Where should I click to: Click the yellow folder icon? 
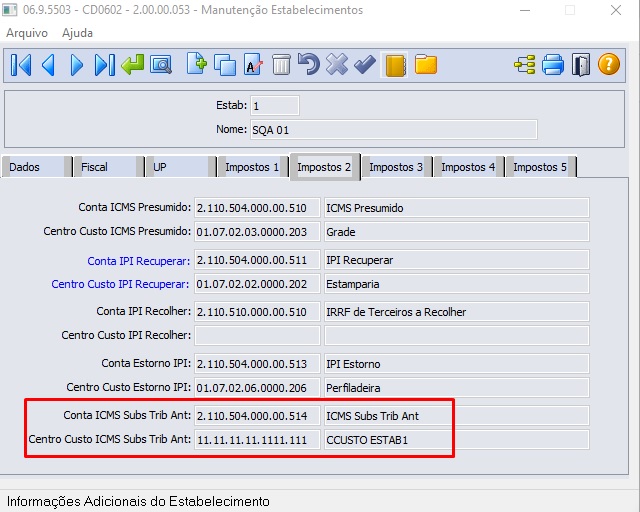point(426,65)
